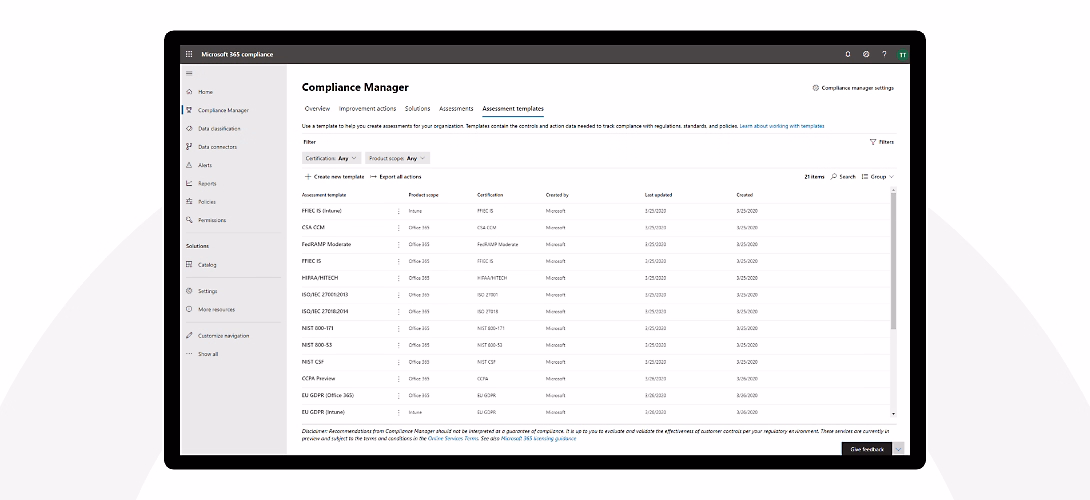Open the help question mark icon

pyautogui.click(x=884, y=54)
